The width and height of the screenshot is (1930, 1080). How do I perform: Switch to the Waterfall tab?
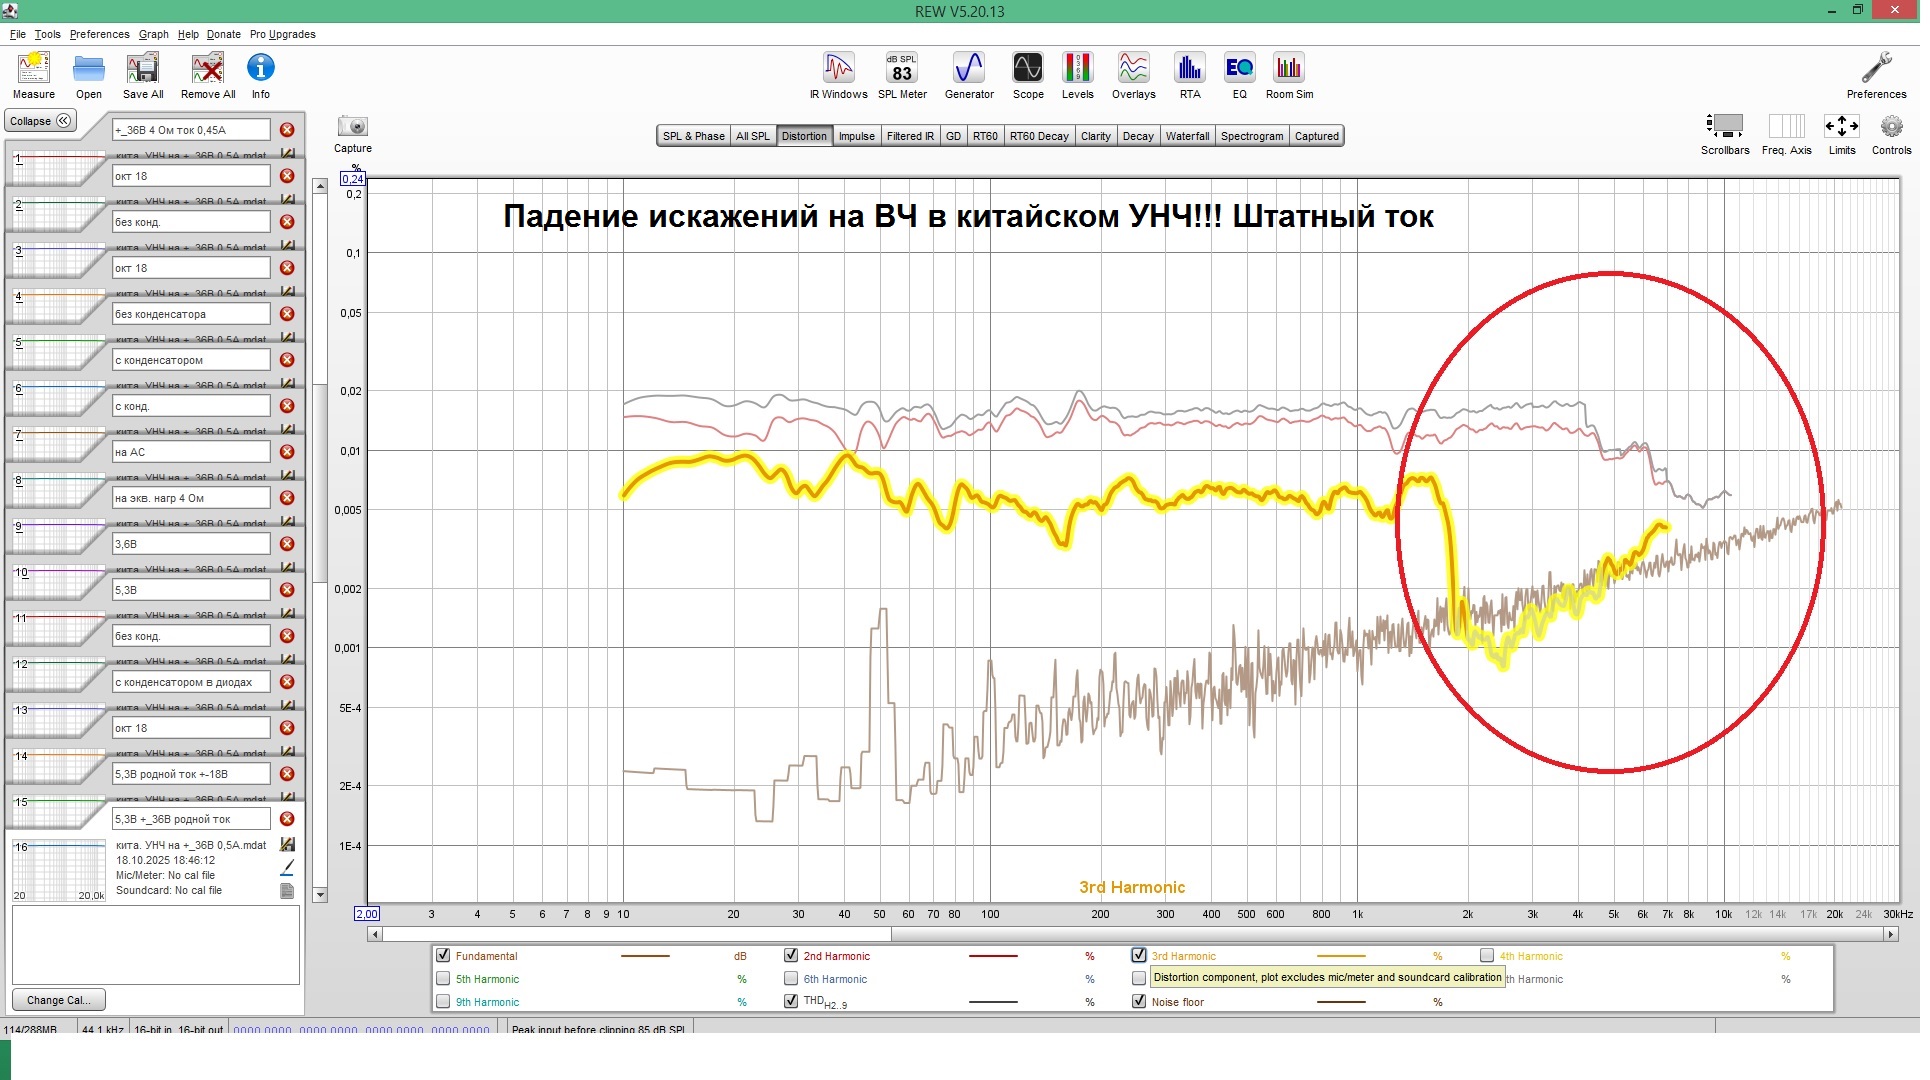click(x=1187, y=136)
